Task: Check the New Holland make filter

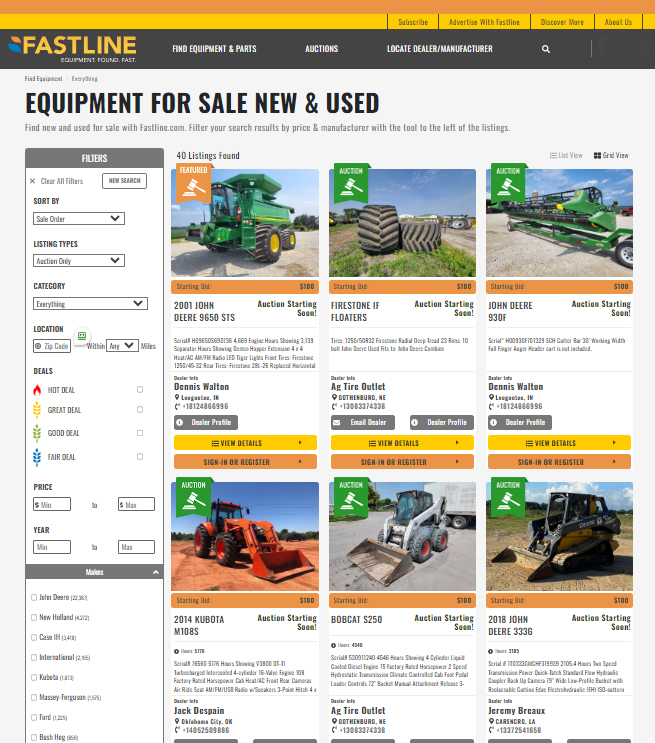Action: pyautogui.click(x=34, y=617)
